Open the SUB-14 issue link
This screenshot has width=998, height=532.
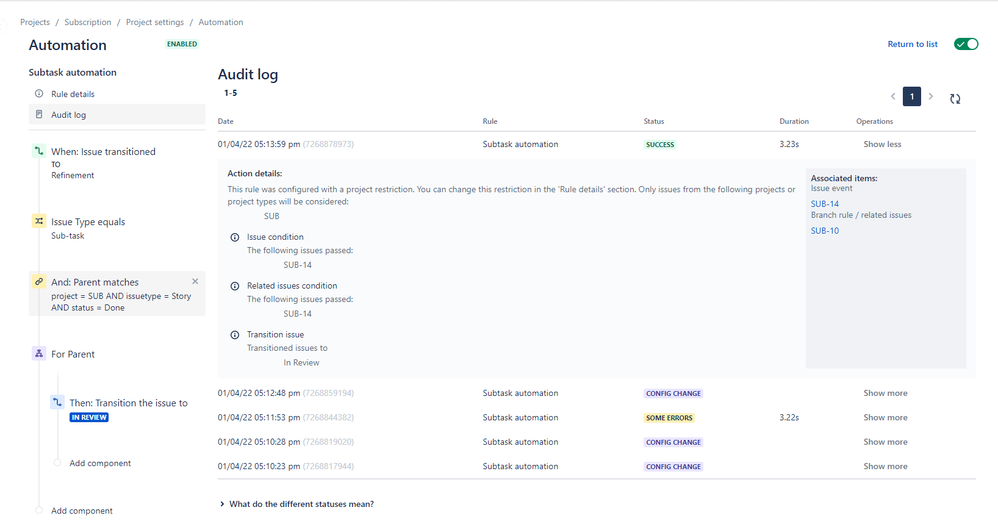pos(825,204)
